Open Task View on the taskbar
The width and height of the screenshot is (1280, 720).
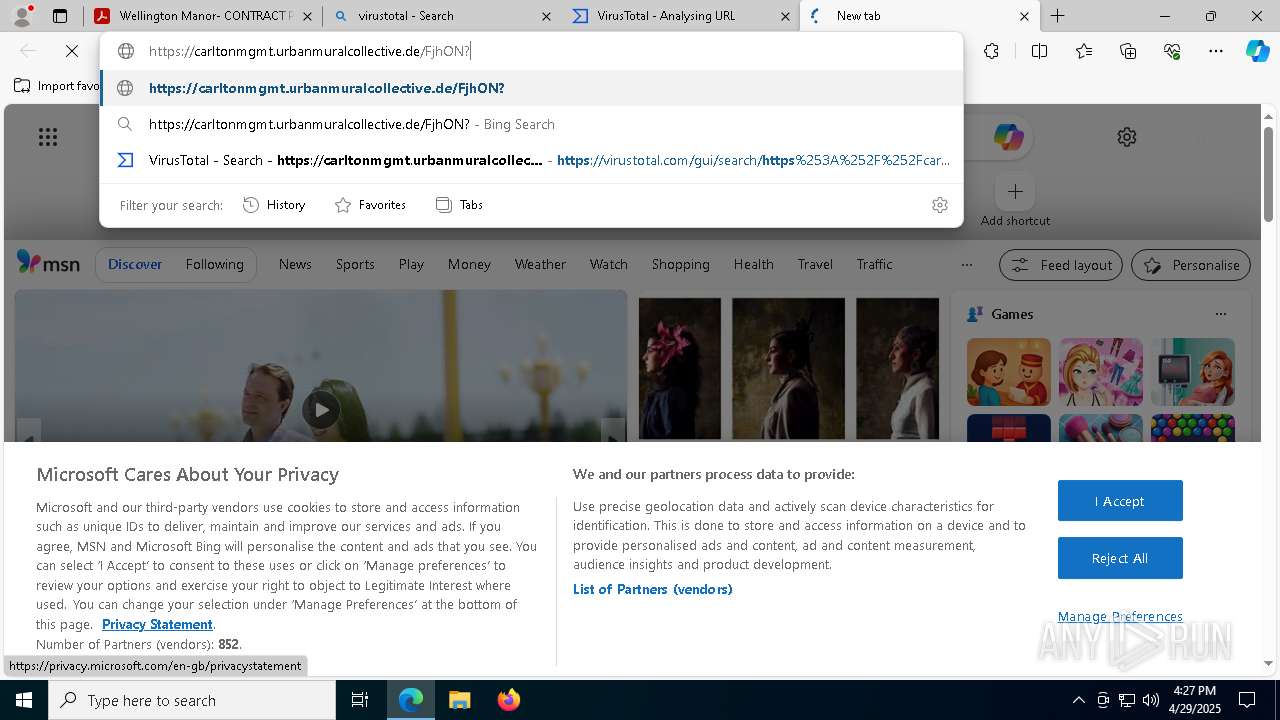pos(360,700)
